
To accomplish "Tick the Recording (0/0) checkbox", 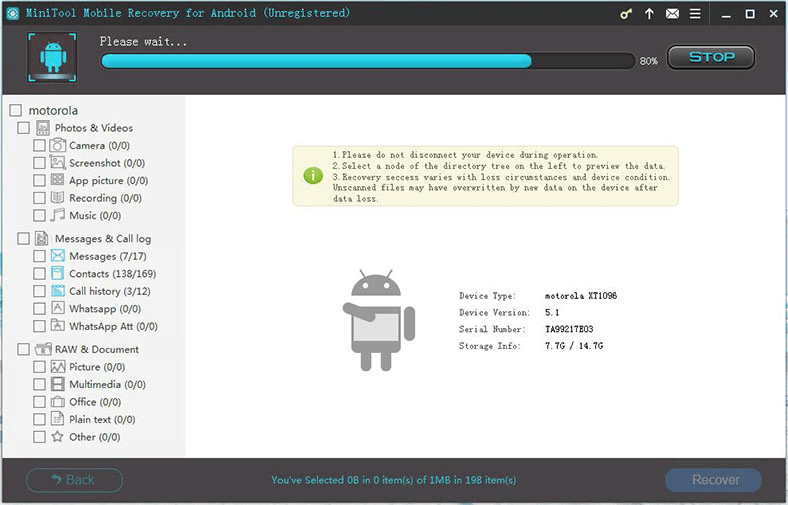I will [39, 197].
